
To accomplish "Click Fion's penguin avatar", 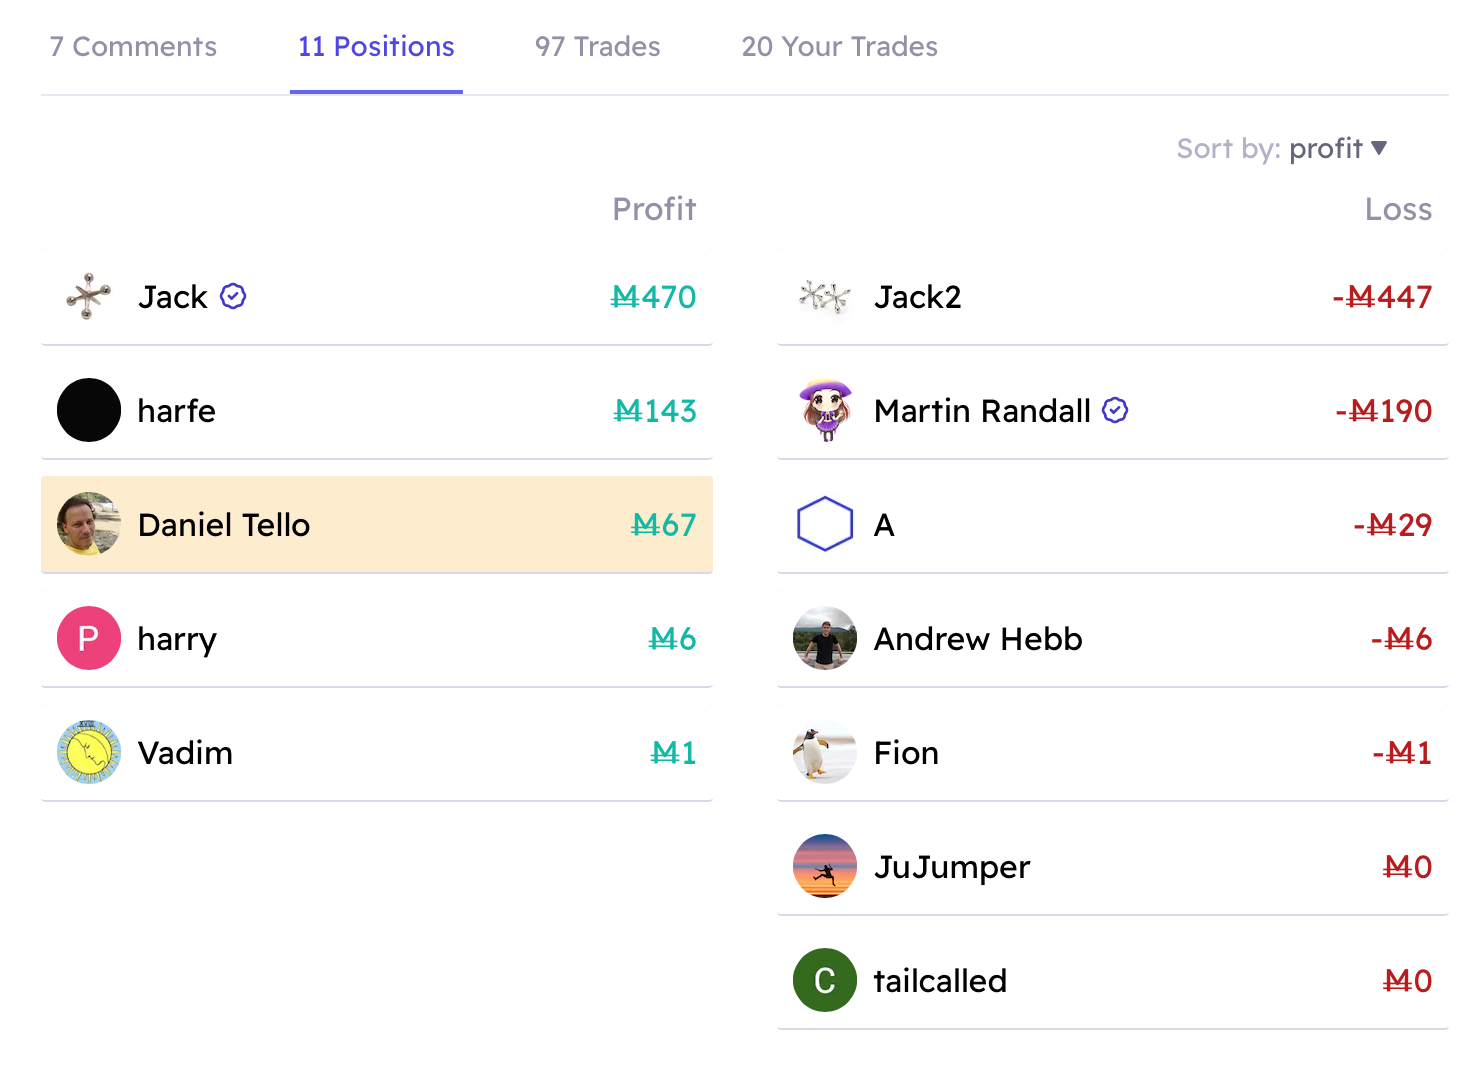I will (x=825, y=752).
